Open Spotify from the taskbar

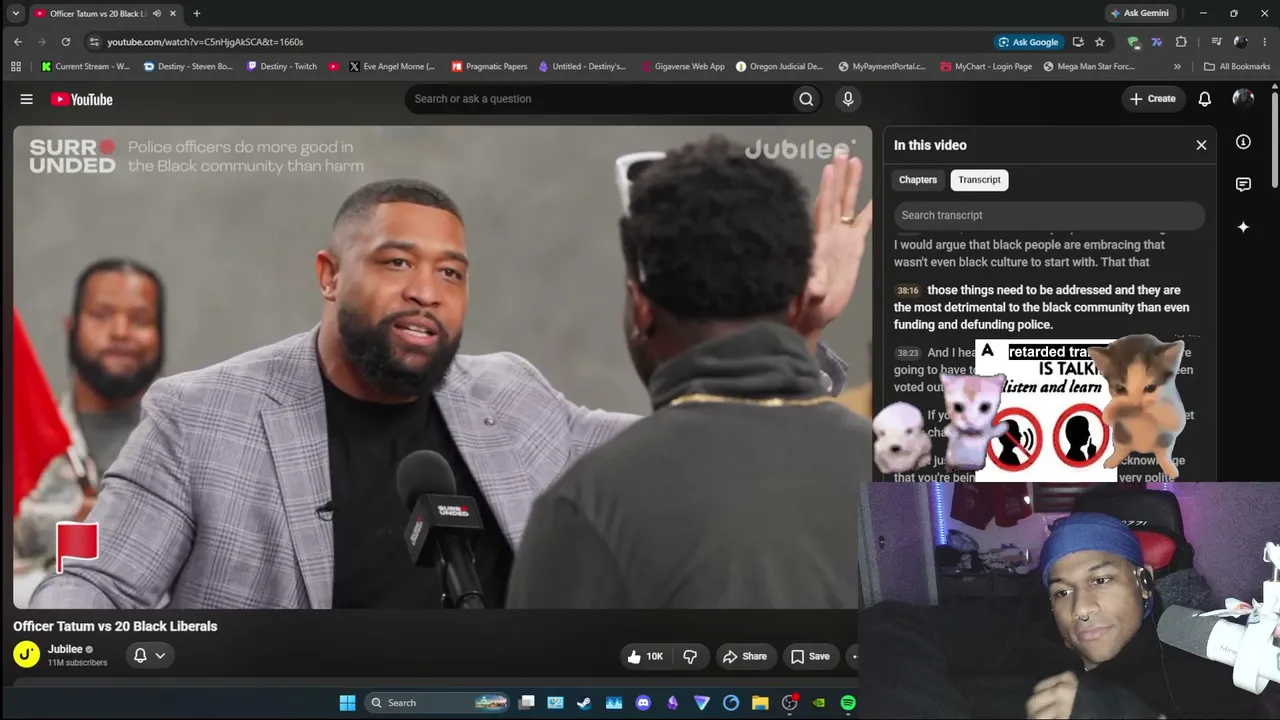click(848, 703)
